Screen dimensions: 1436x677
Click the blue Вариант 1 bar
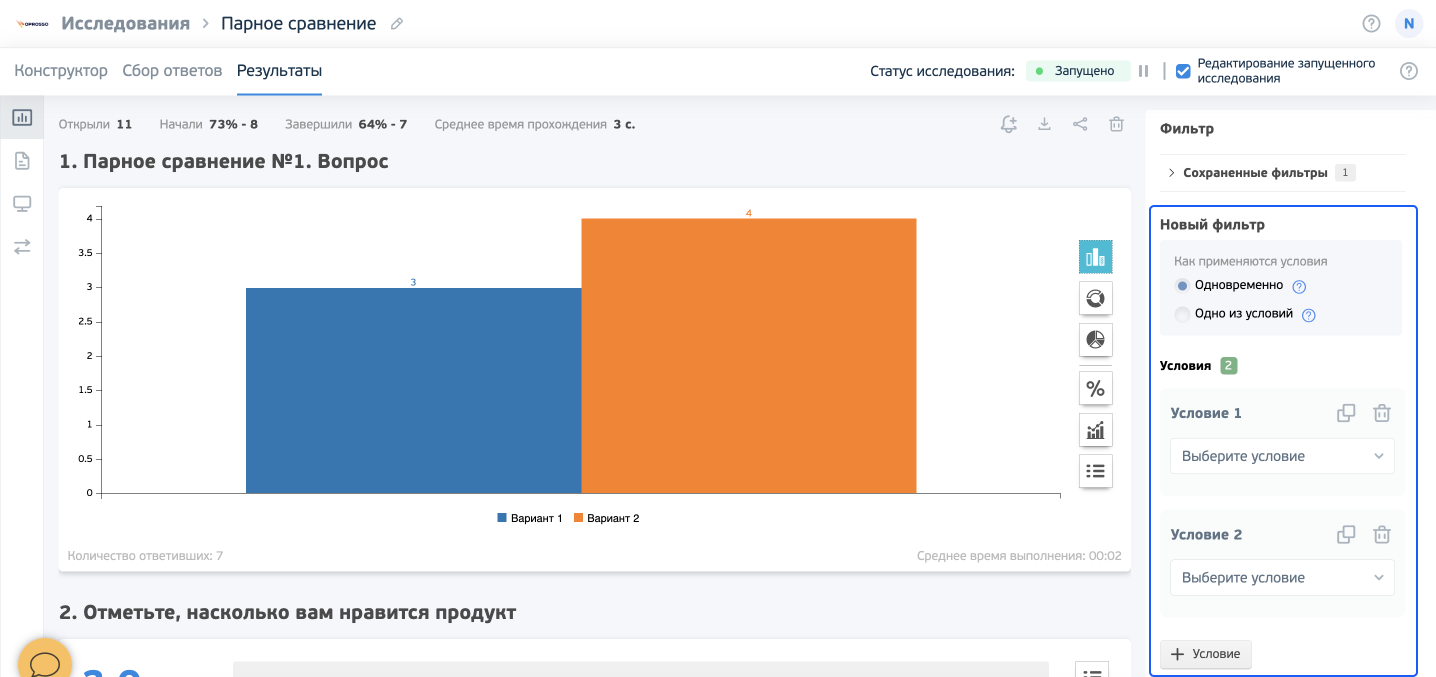(413, 390)
